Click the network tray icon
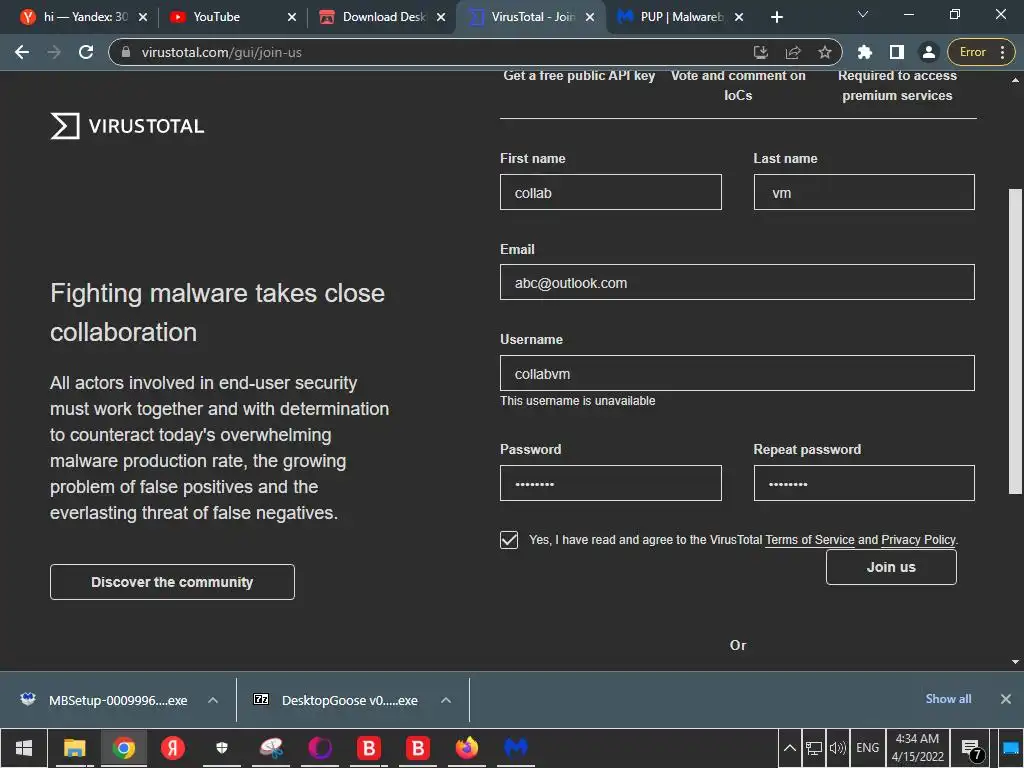 (814, 748)
